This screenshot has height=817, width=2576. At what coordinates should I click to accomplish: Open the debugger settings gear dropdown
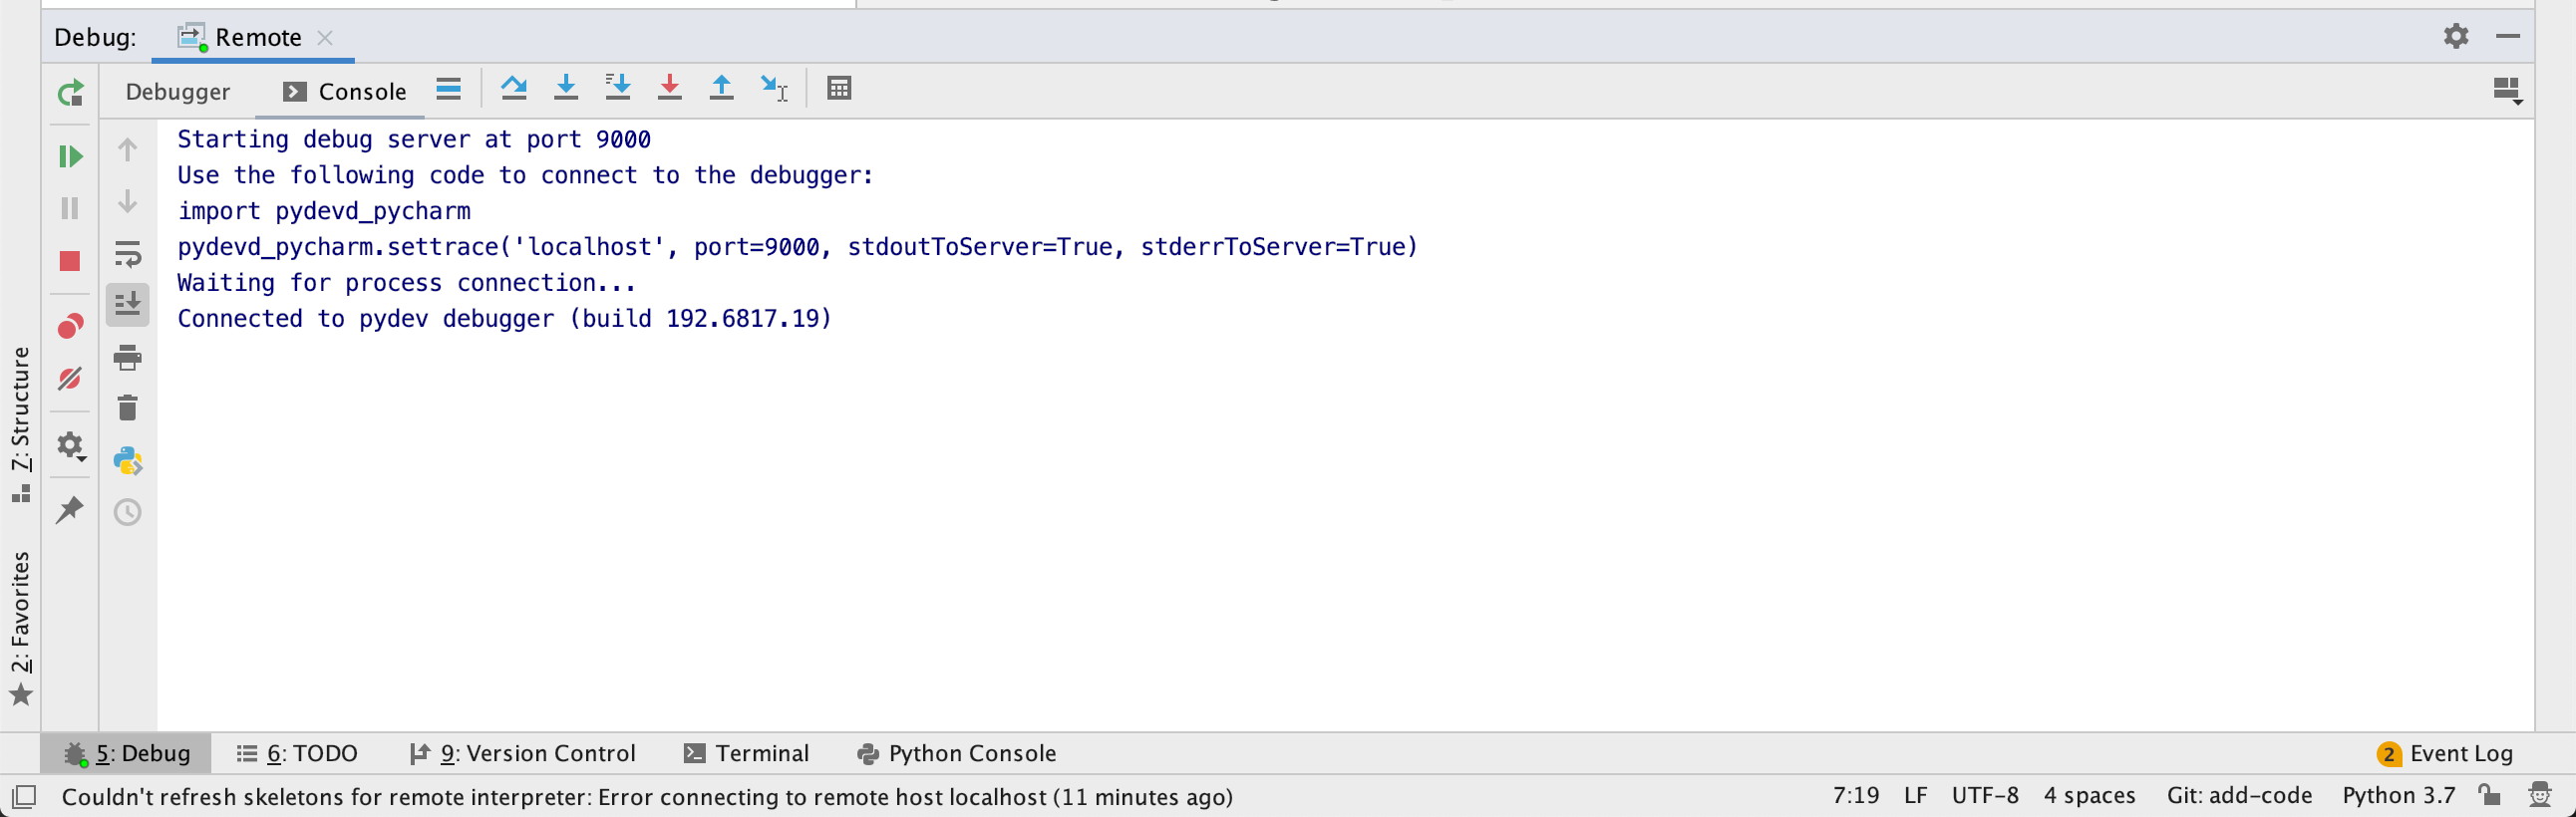click(70, 447)
